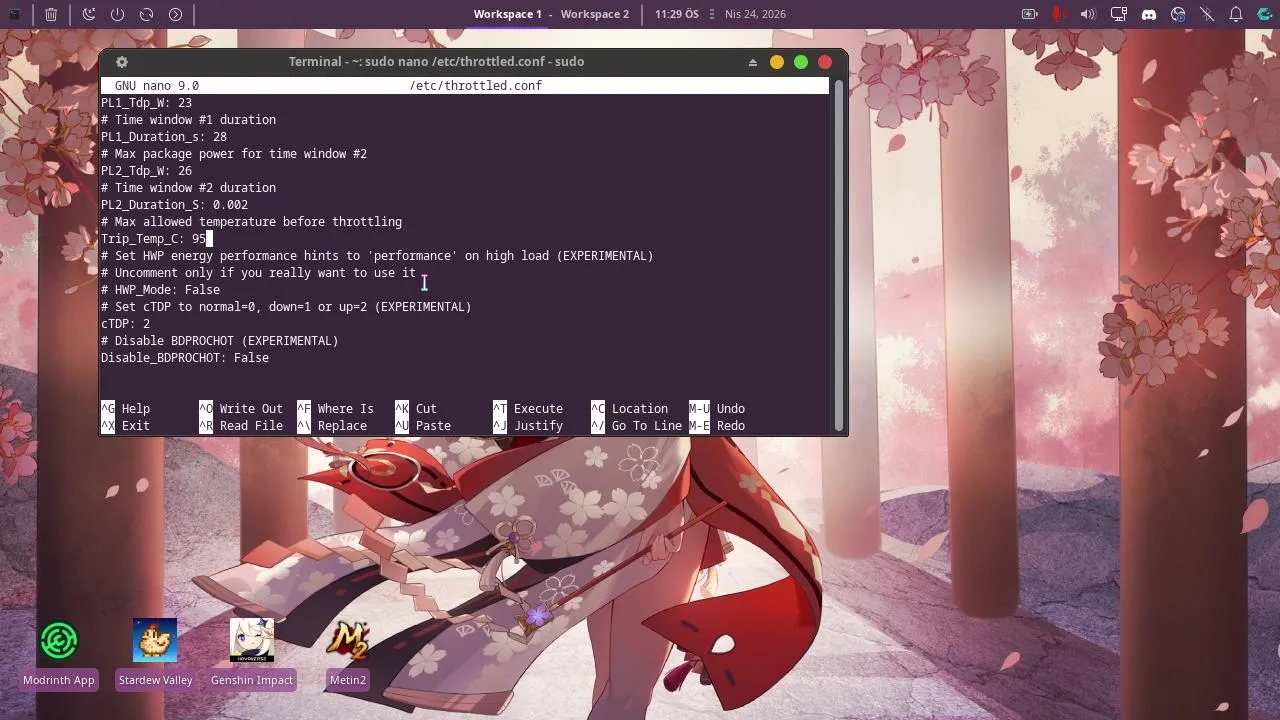This screenshot has width=1280, height=720.
Task: Close the terminal with the red button
Action: point(825,62)
